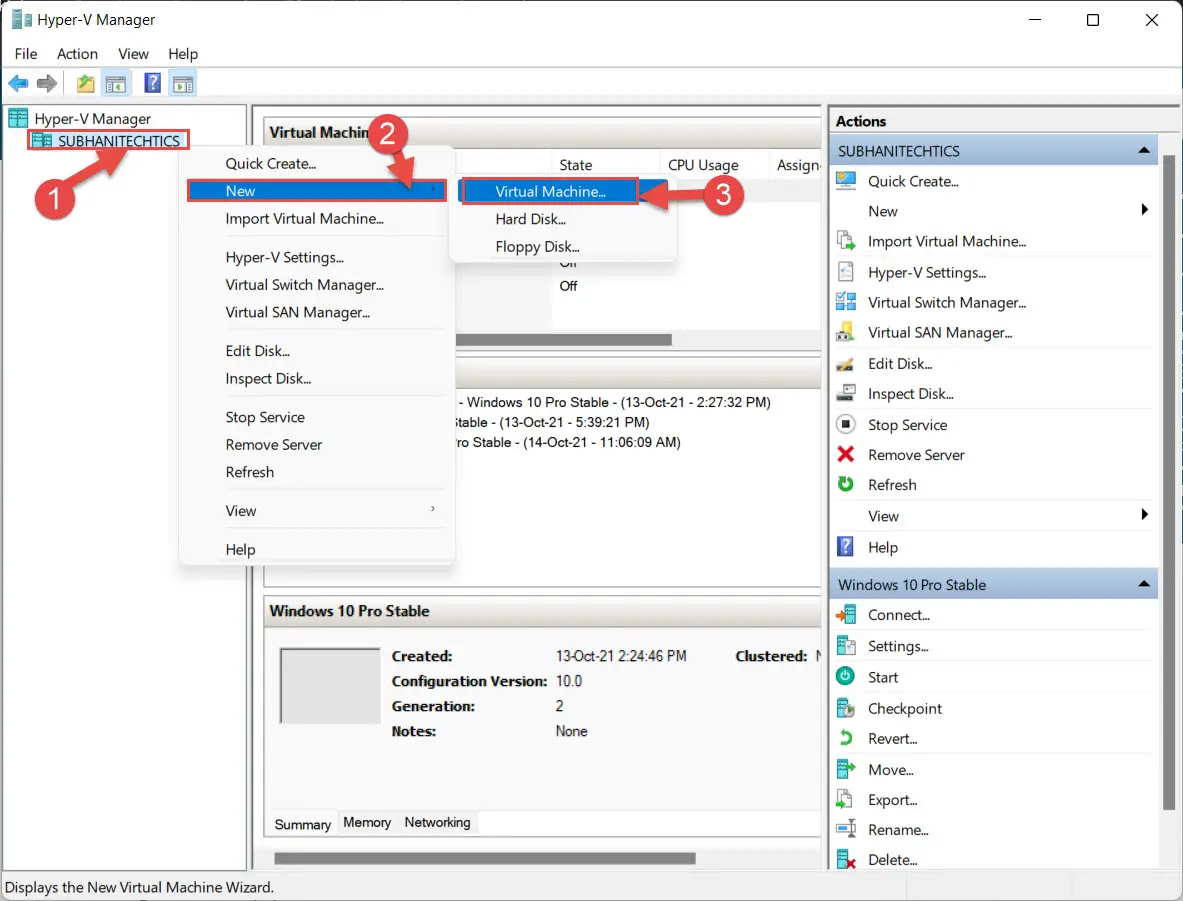1183x901 pixels.
Task: Click the Back arrow toolbar icon
Action: 18,83
